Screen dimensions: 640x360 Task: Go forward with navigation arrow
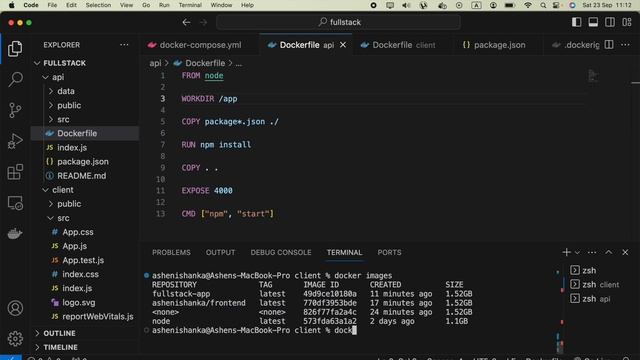click(x=203, y=22)
